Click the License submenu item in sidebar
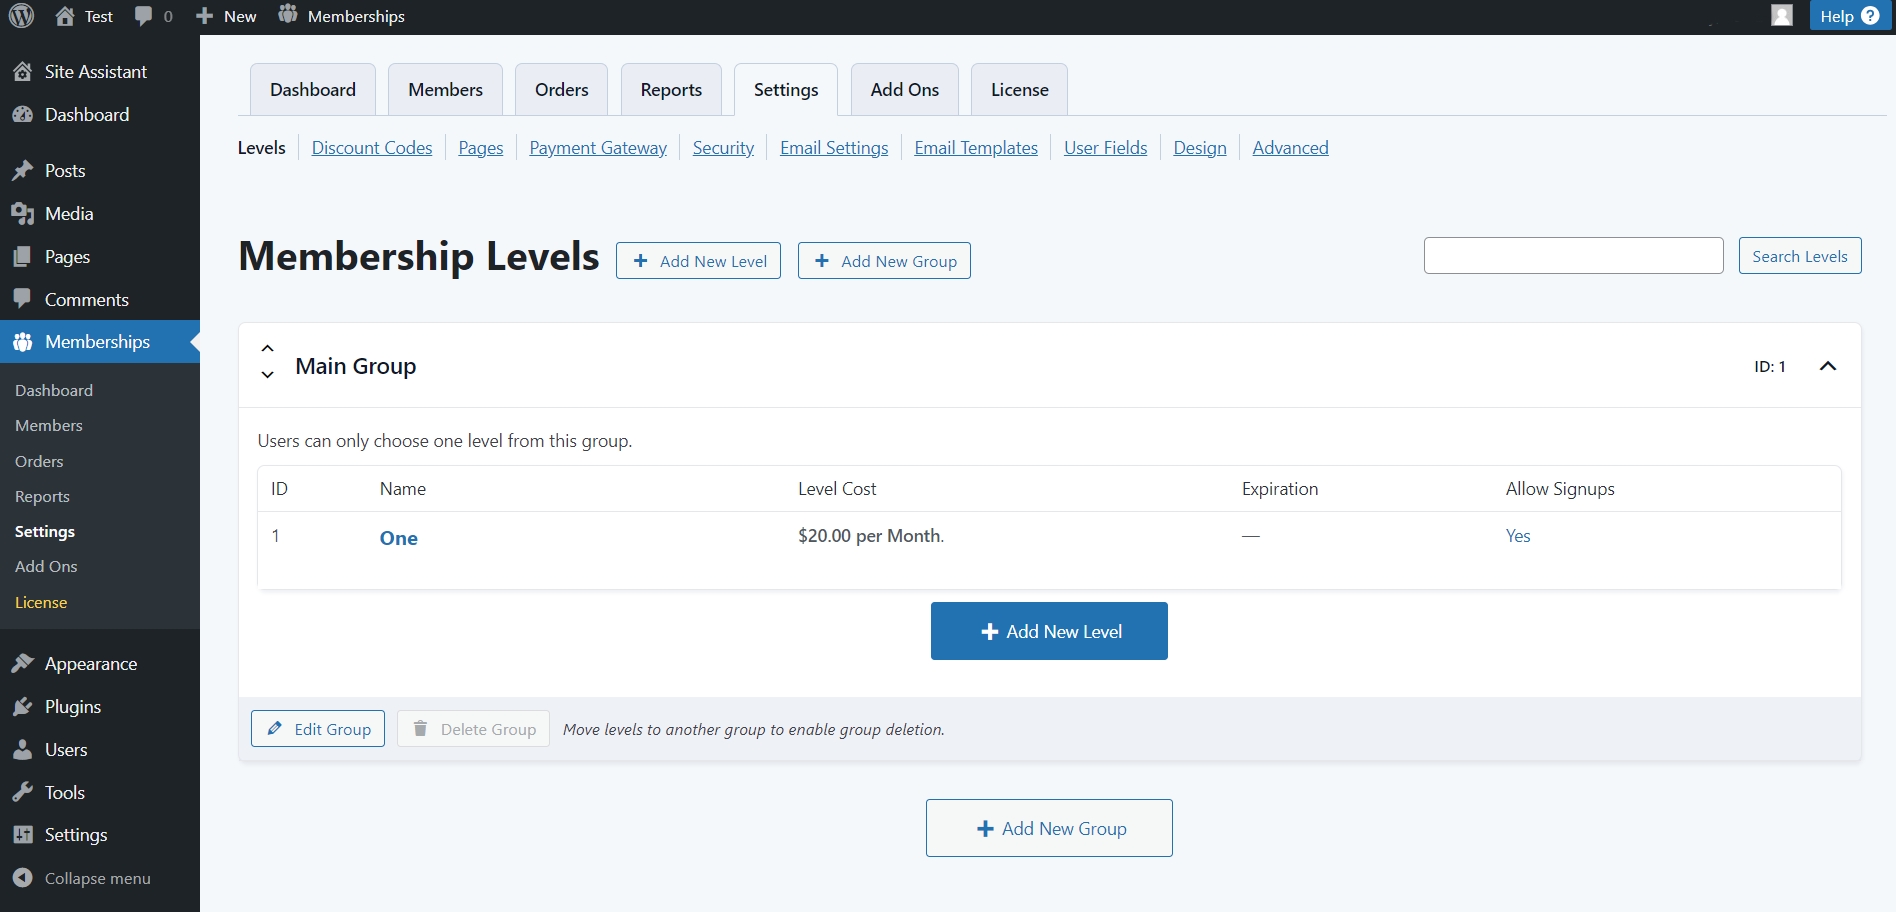This screenshot has height=912, width=1896. (41, 602)
